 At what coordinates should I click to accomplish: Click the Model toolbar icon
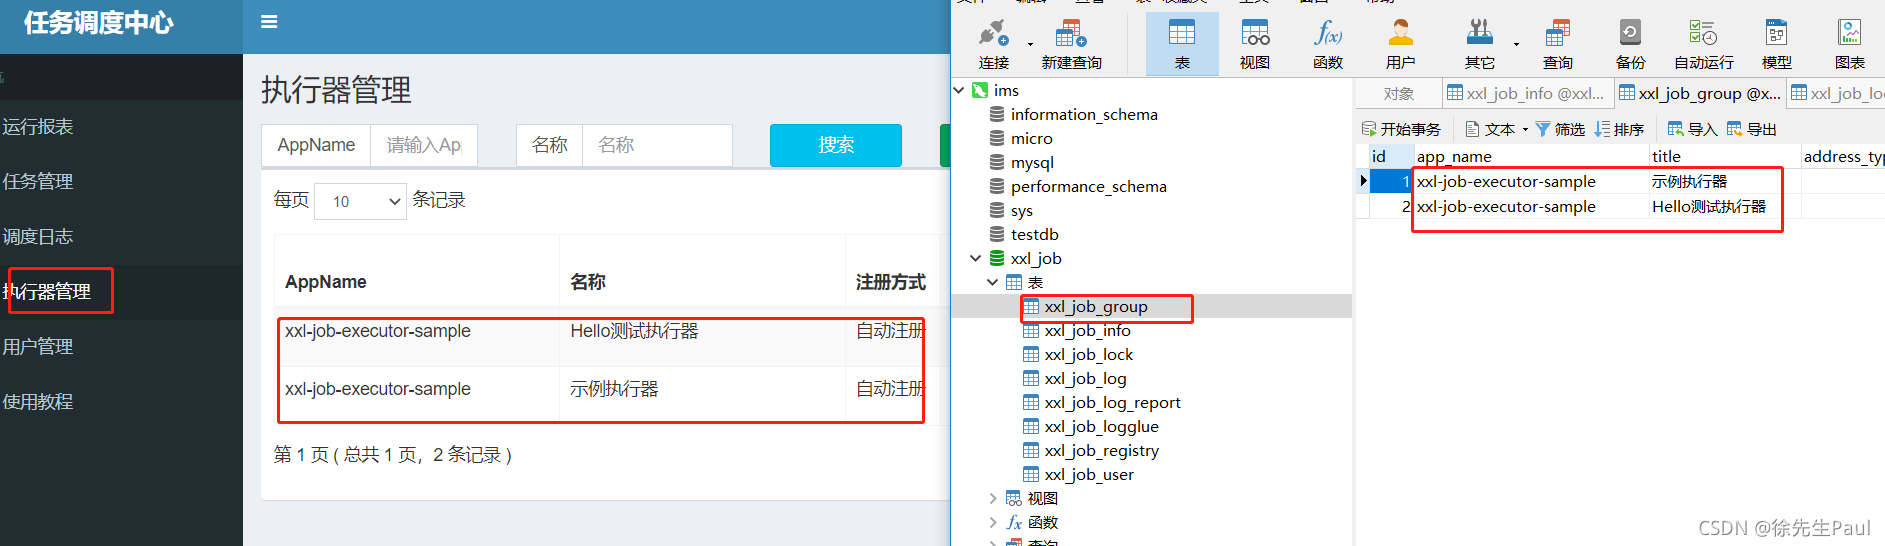(1777, 43)
